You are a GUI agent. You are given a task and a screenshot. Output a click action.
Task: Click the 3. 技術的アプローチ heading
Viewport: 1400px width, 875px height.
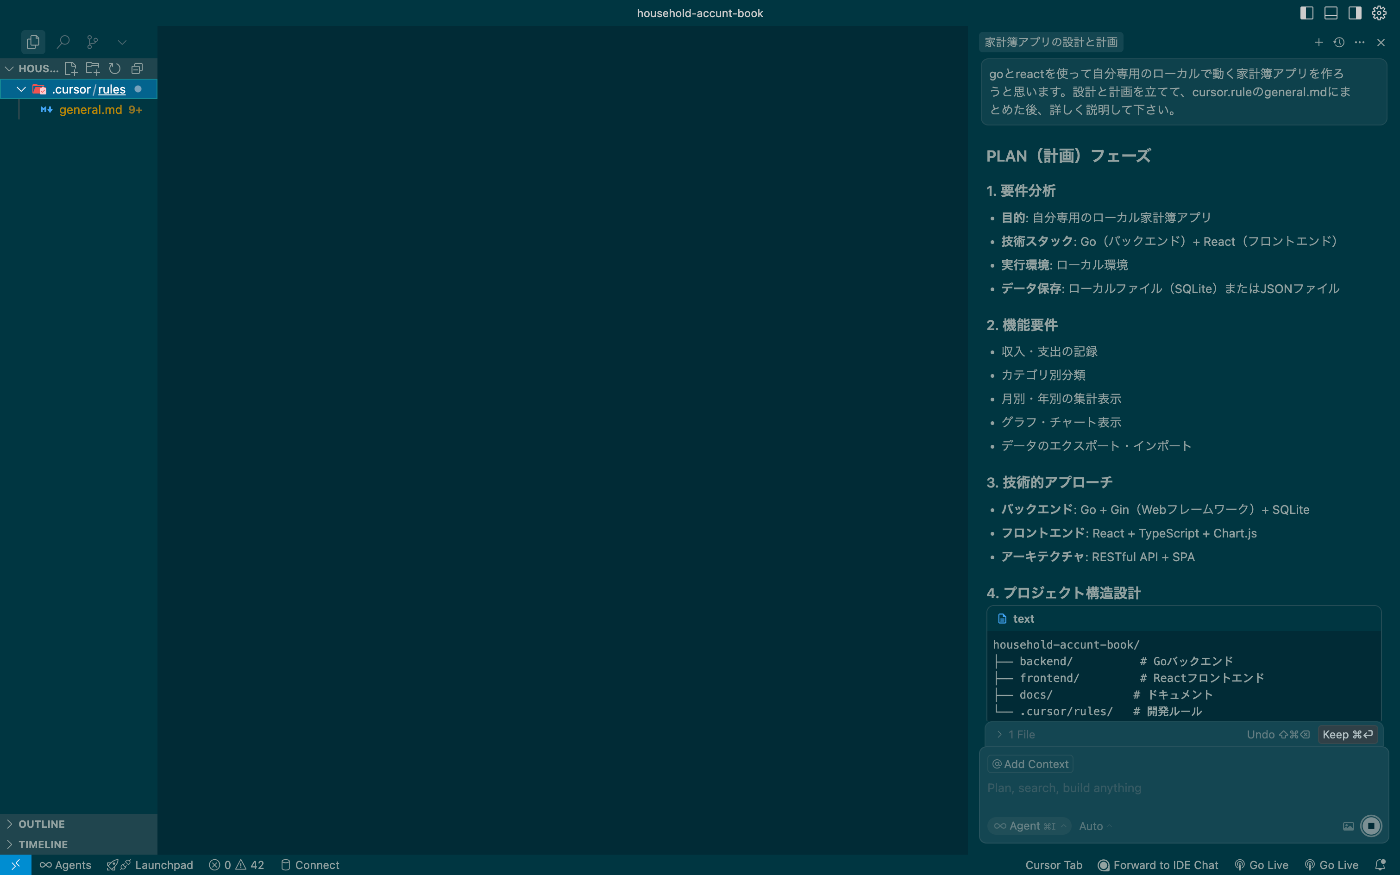pos(1049,482)
